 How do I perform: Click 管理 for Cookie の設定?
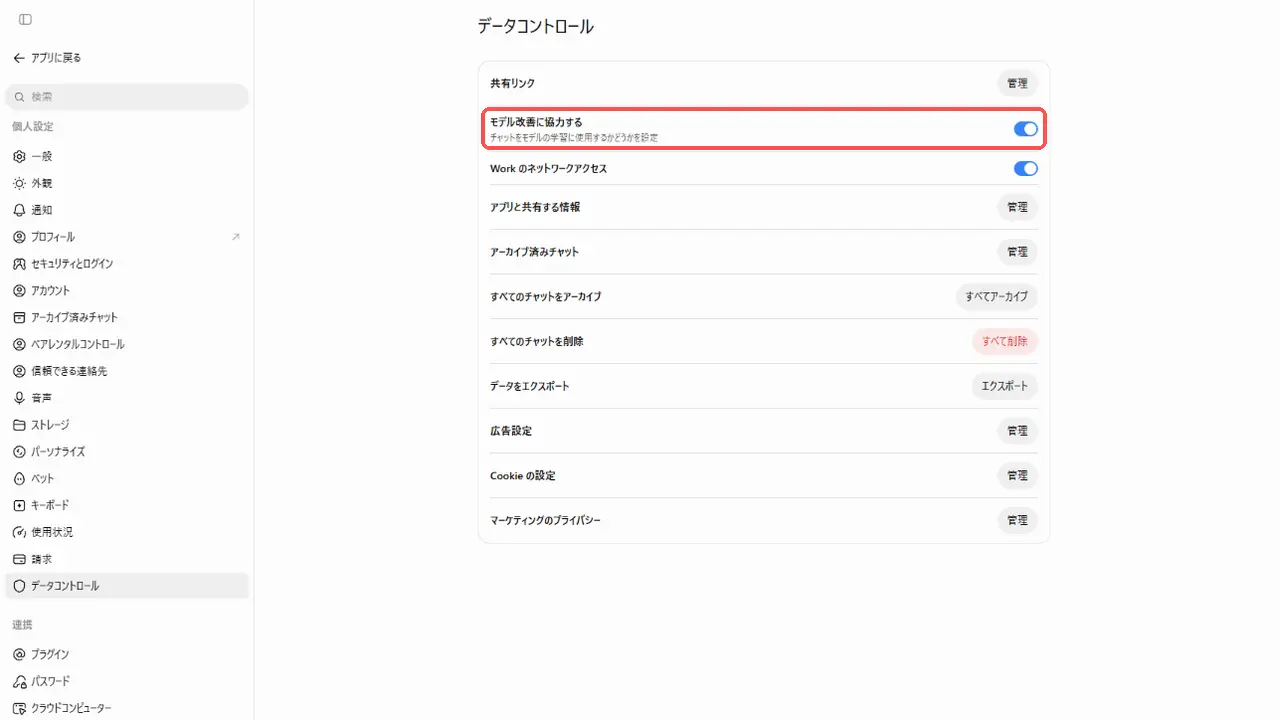pos(1017,476)
